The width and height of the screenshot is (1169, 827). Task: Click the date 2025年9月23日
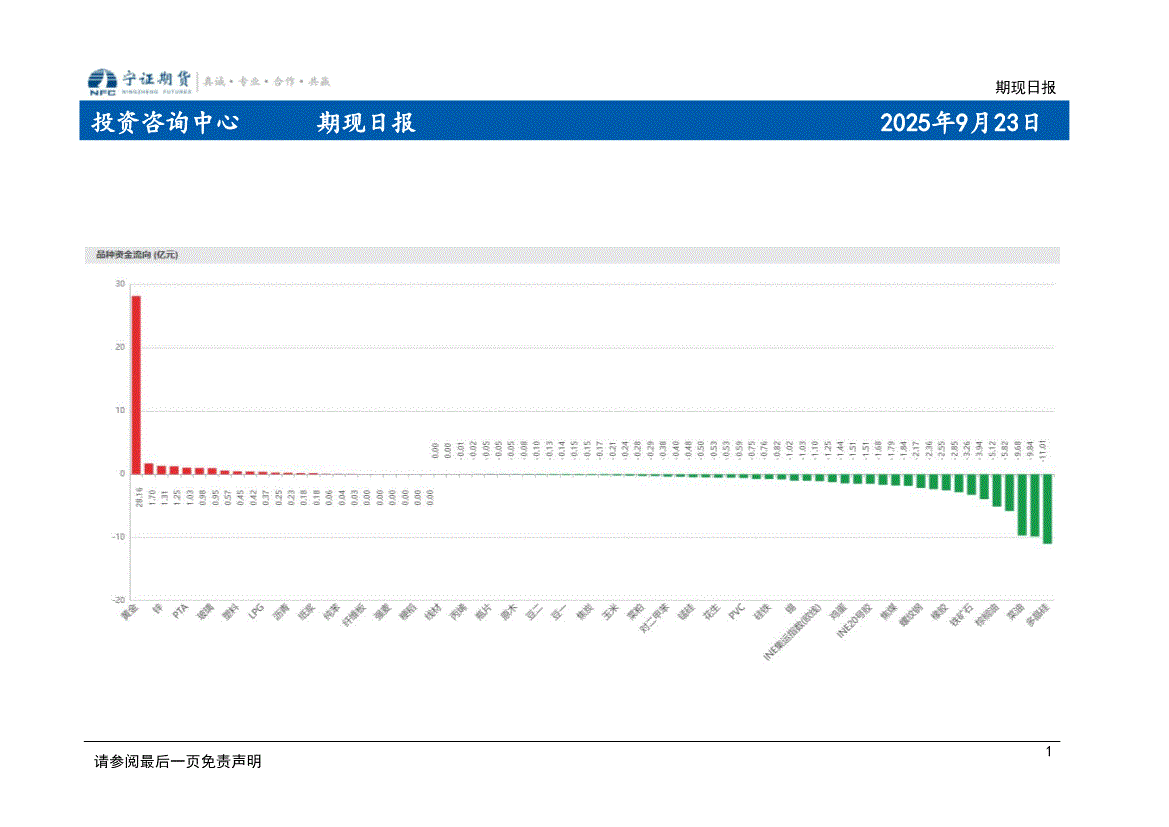960,123
